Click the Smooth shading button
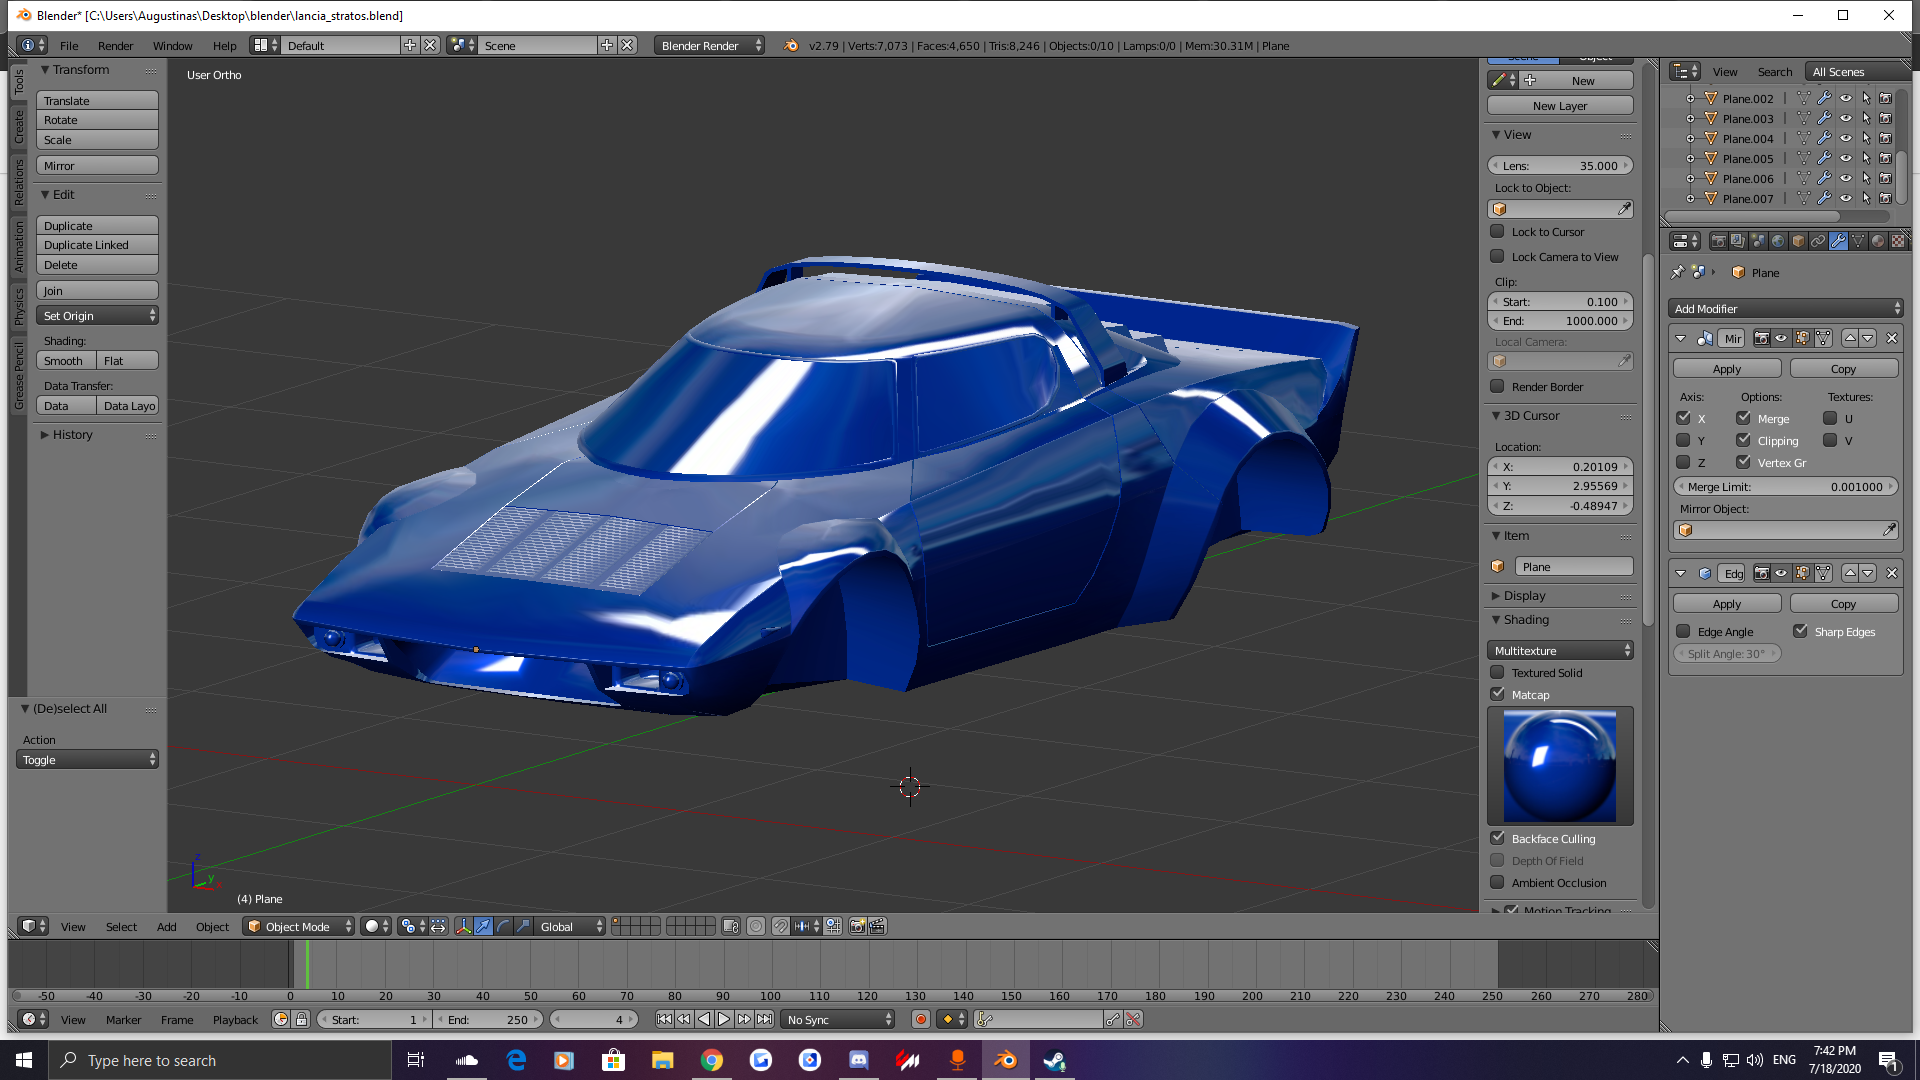Screen dimensions: 1920x1080 tap(65, 361)
